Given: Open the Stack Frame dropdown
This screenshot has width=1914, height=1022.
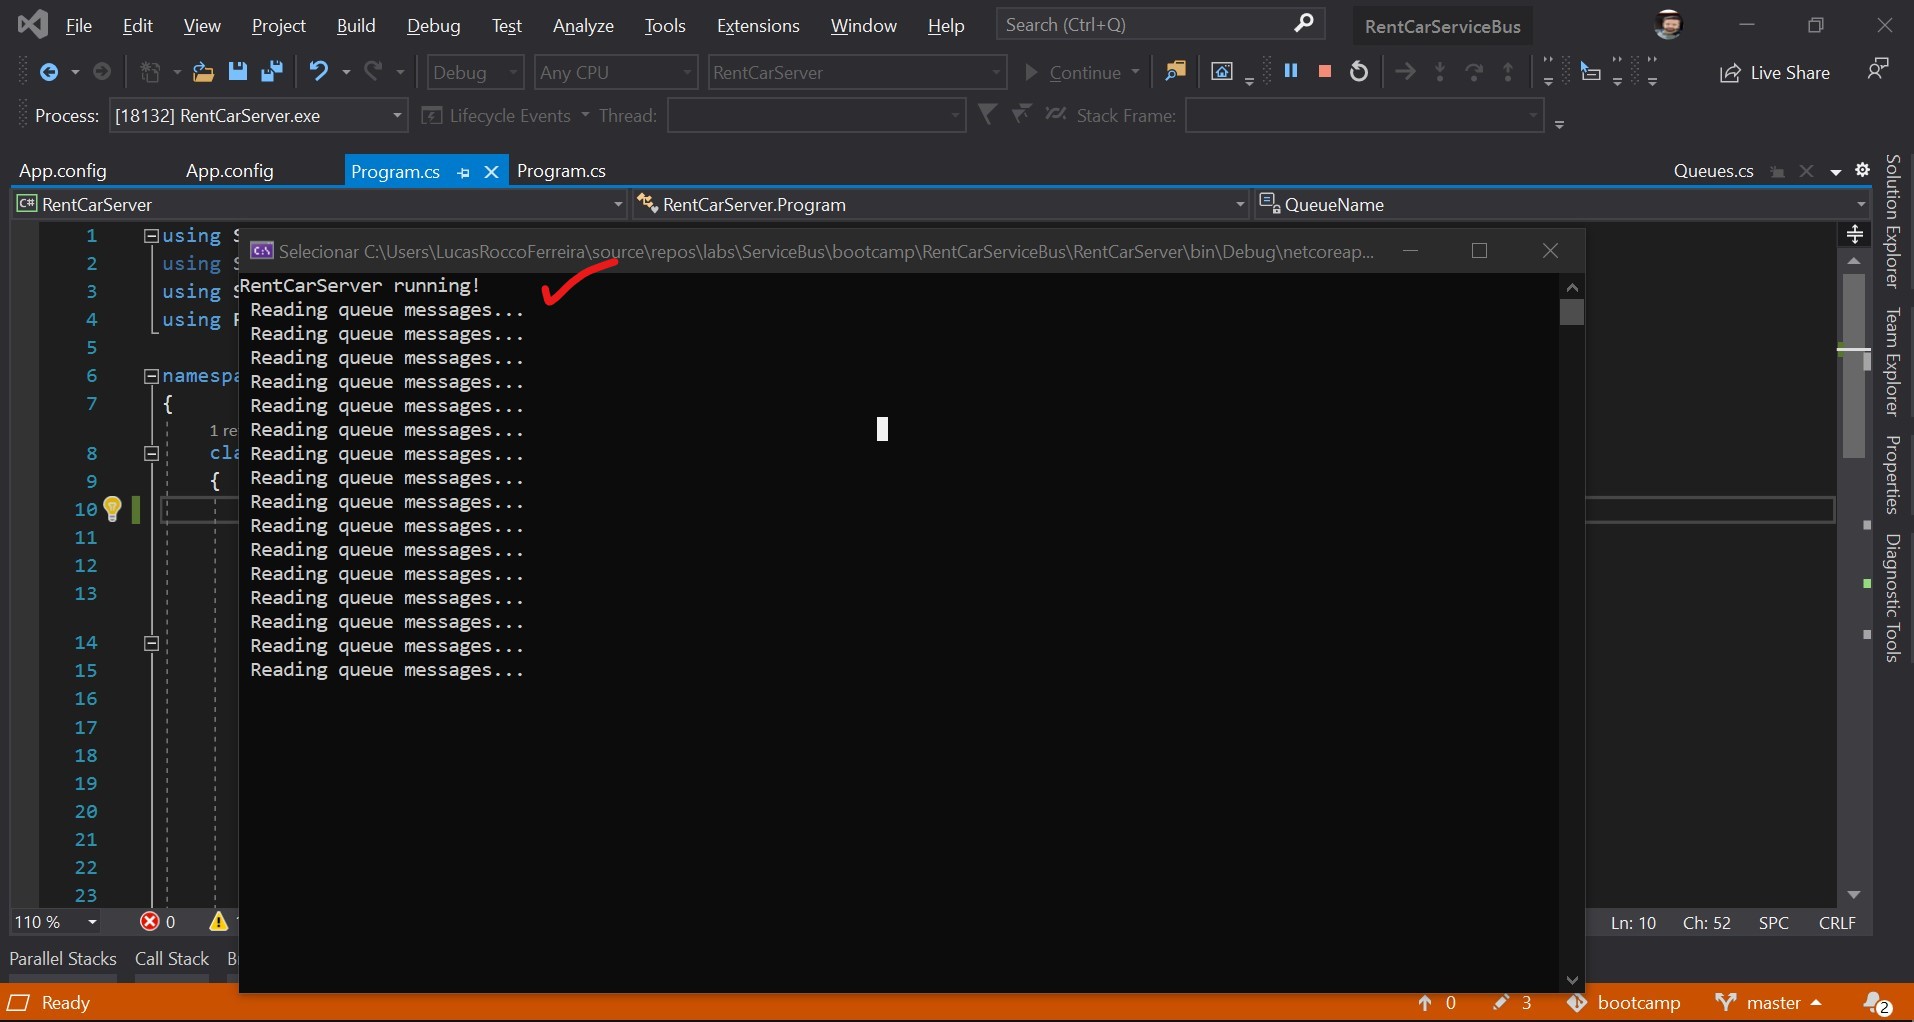Looking at the screenshot, I should [x=1365, y=116].
